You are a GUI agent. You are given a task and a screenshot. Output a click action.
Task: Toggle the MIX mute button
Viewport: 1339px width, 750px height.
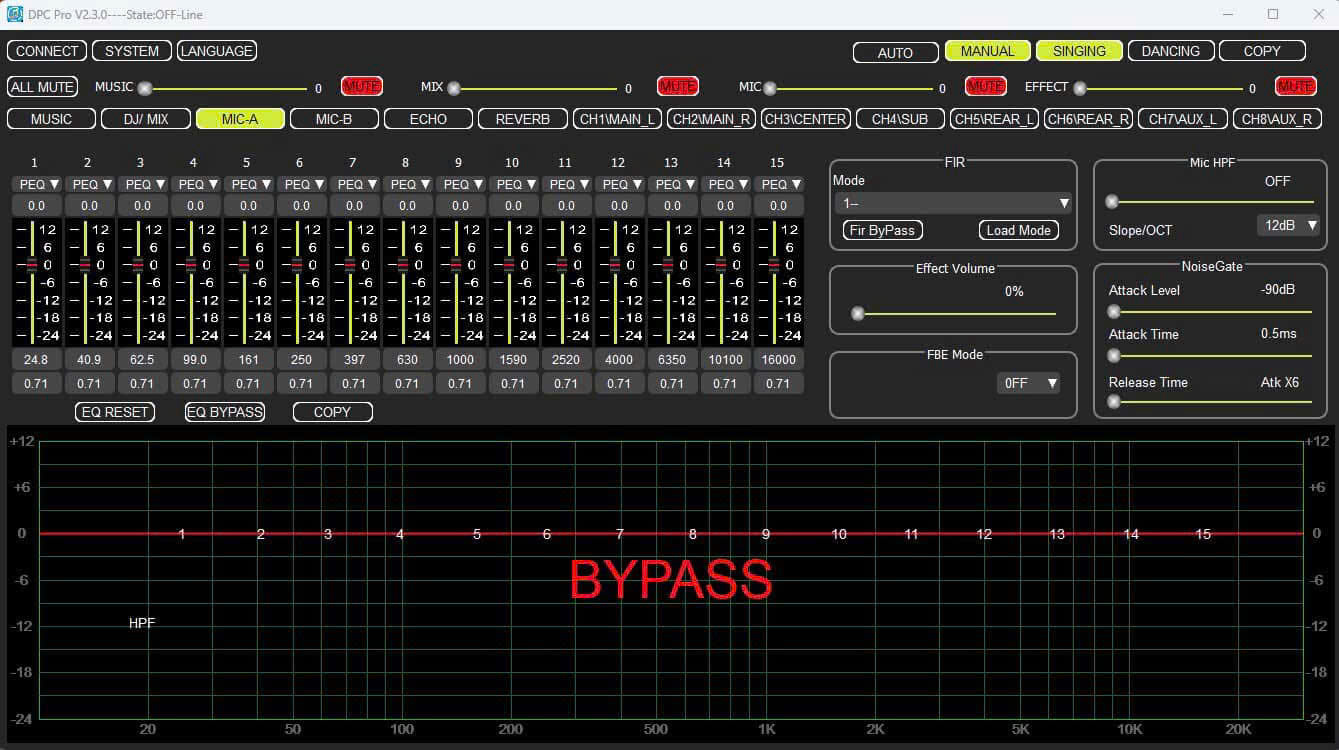coord(677,87)
